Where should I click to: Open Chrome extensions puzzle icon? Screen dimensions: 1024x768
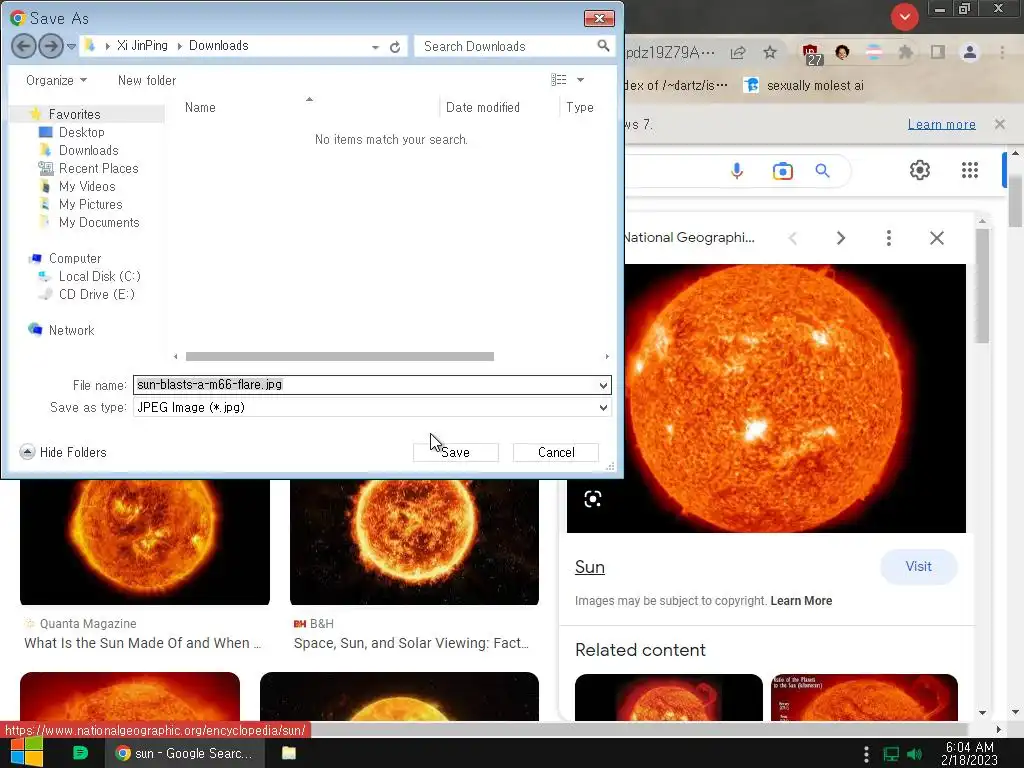pyautogui.click(x=905, y=52)
